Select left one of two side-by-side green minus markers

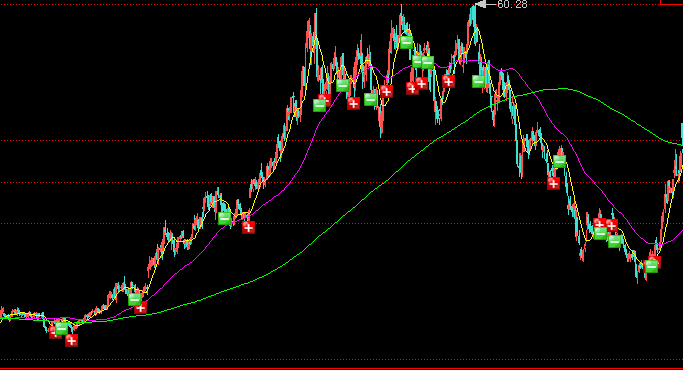point(417,61)
